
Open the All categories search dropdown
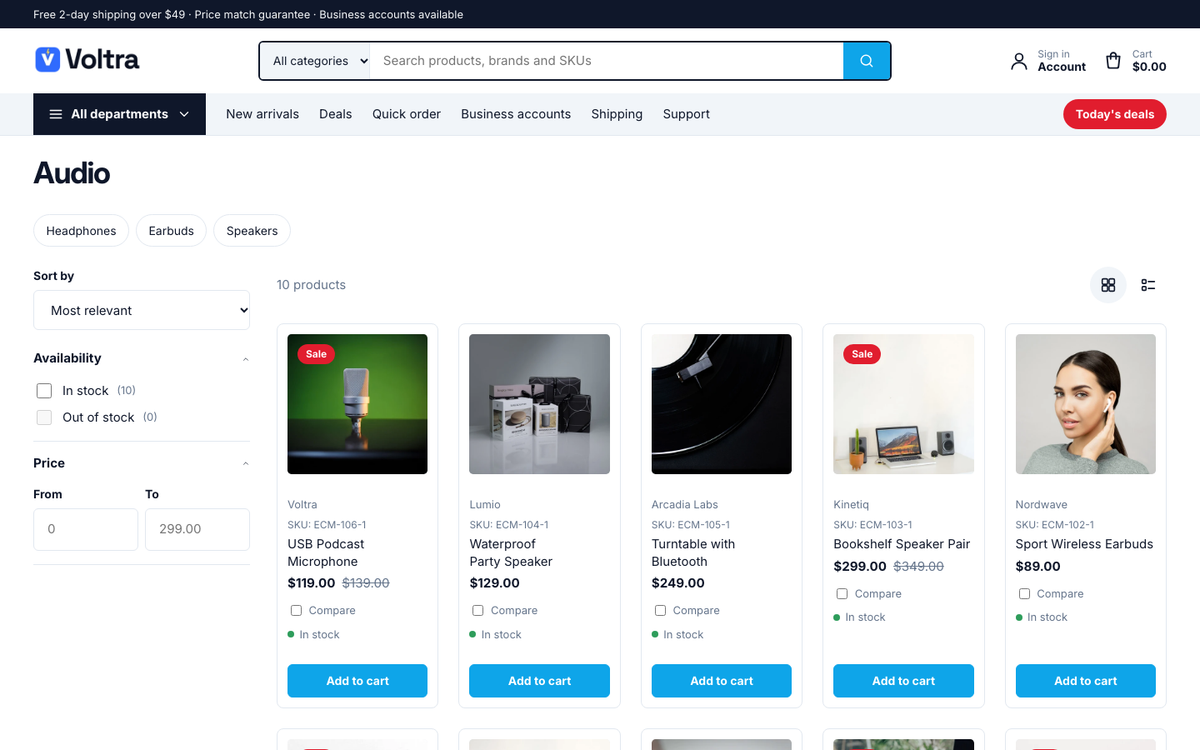click(x=315, y=61)
